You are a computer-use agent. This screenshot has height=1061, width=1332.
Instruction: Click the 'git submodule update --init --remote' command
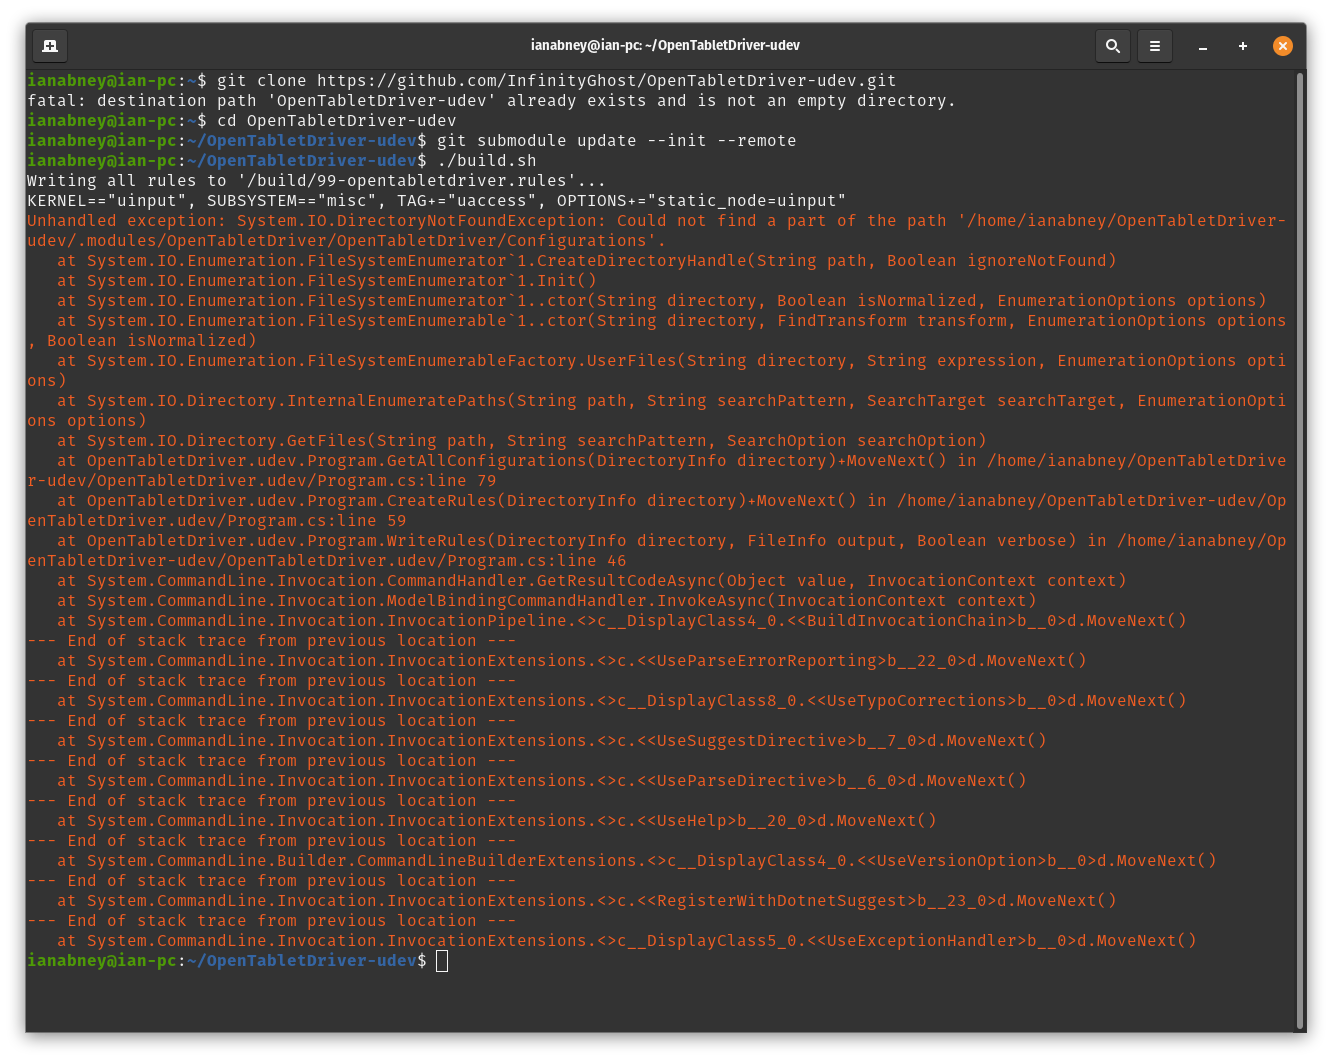(617, 140)
